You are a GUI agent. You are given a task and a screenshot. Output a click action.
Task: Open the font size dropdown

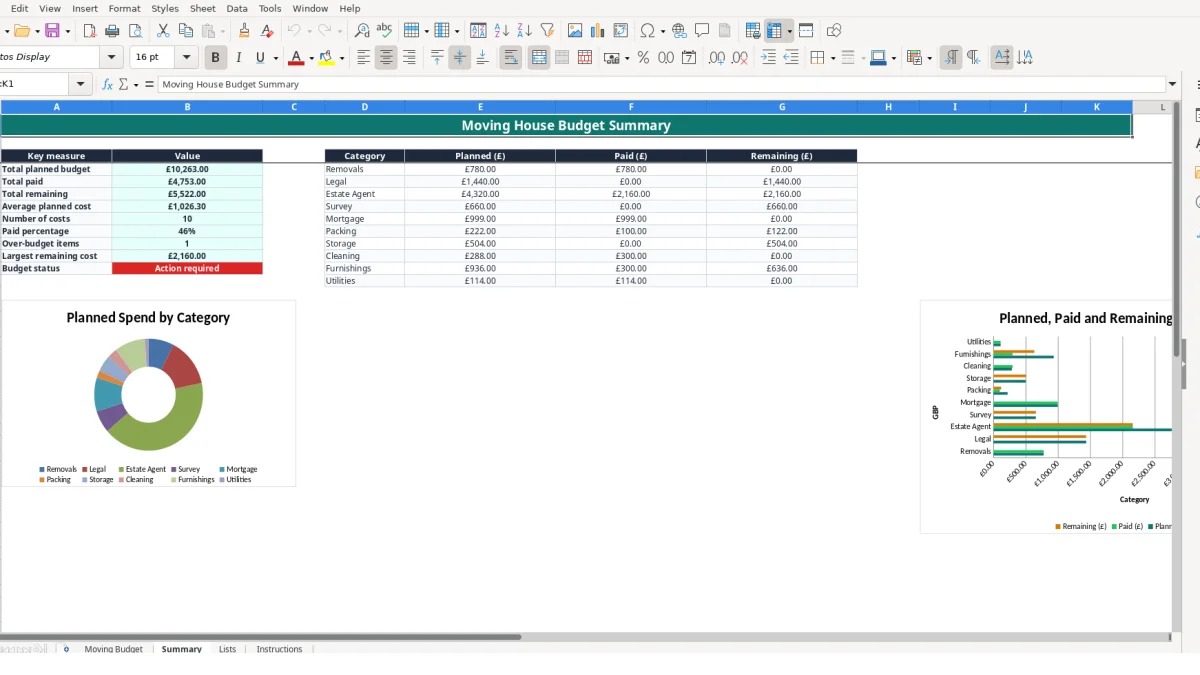pos(186,58)
